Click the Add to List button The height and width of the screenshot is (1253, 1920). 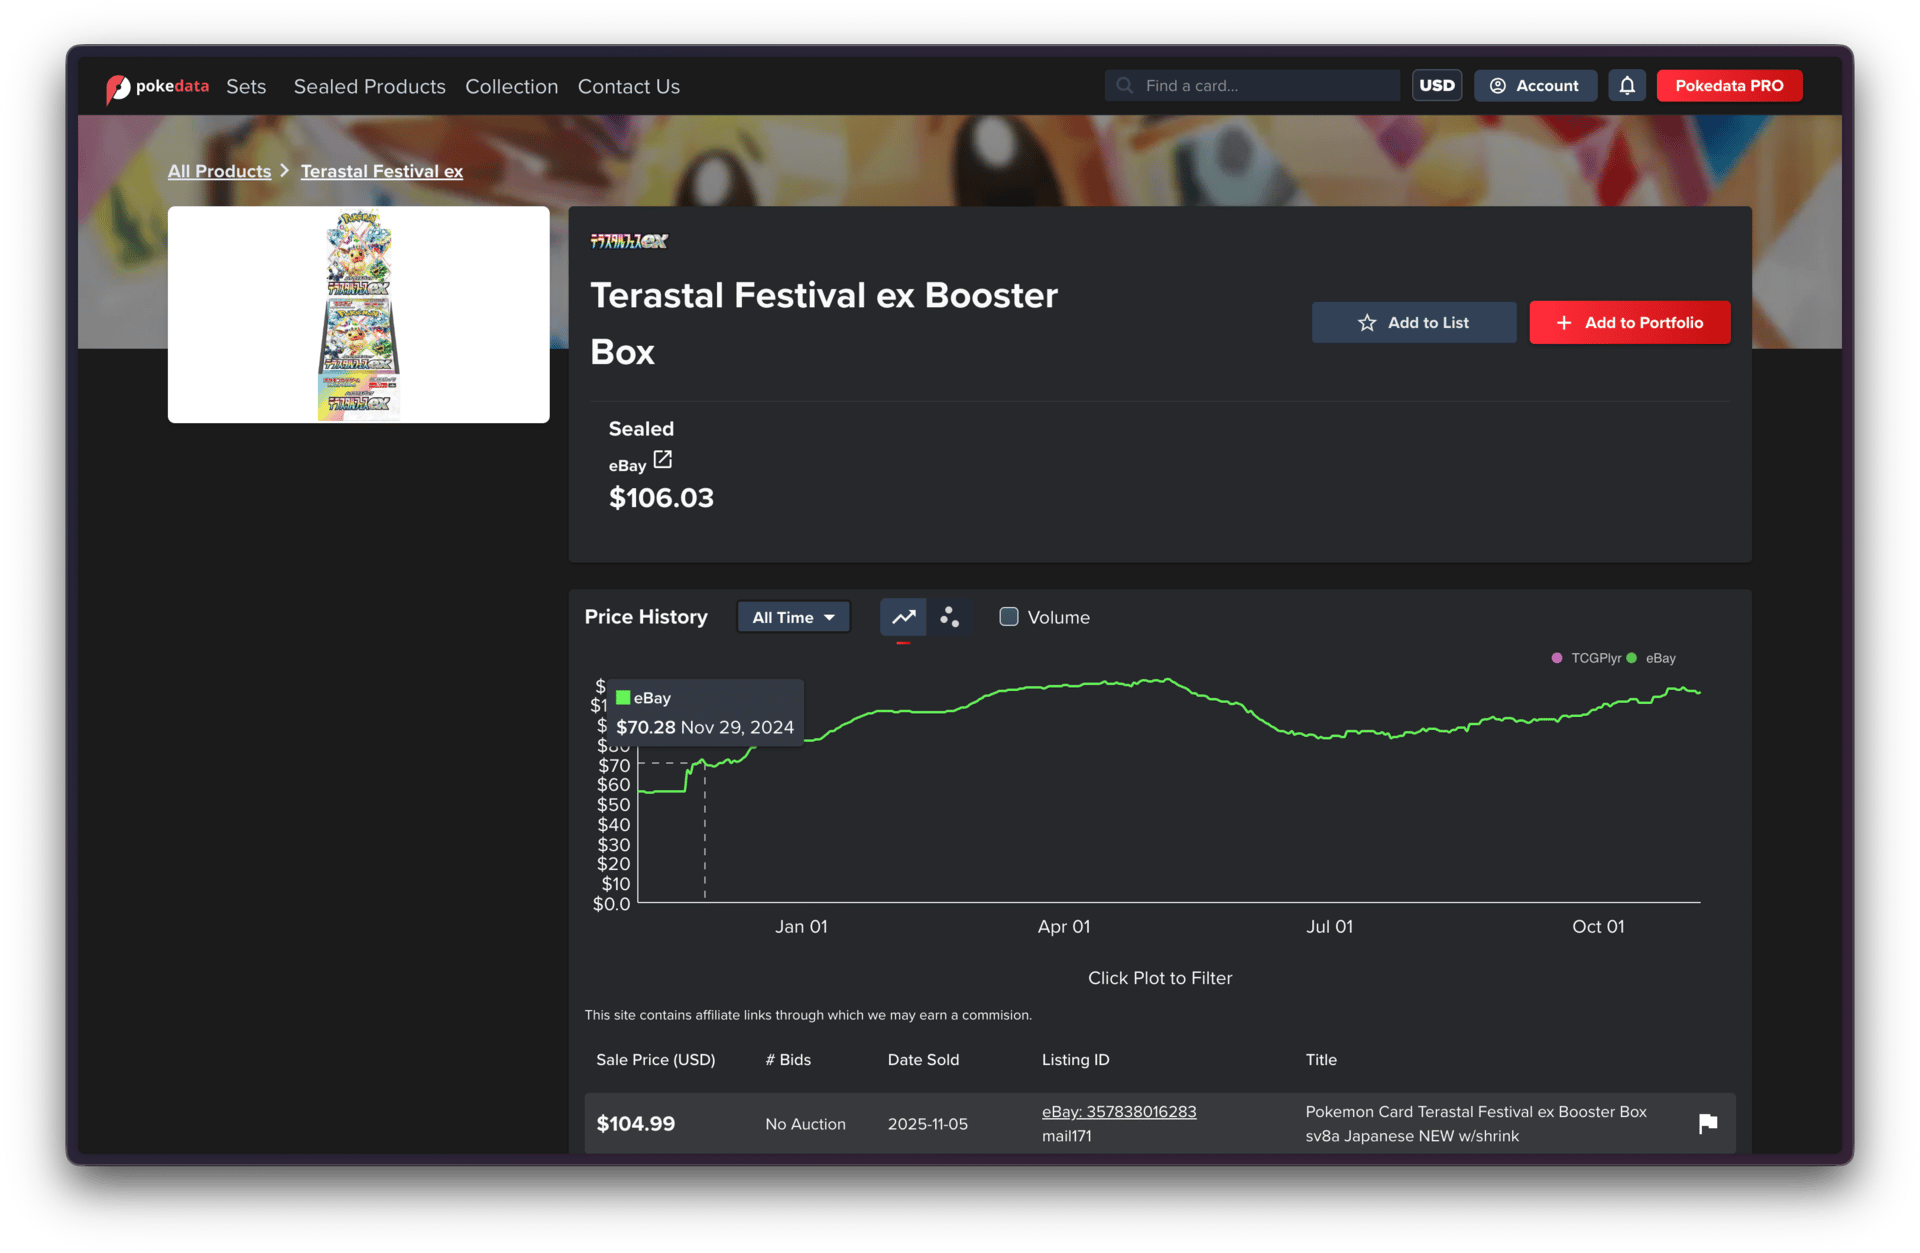point(1413,323)
